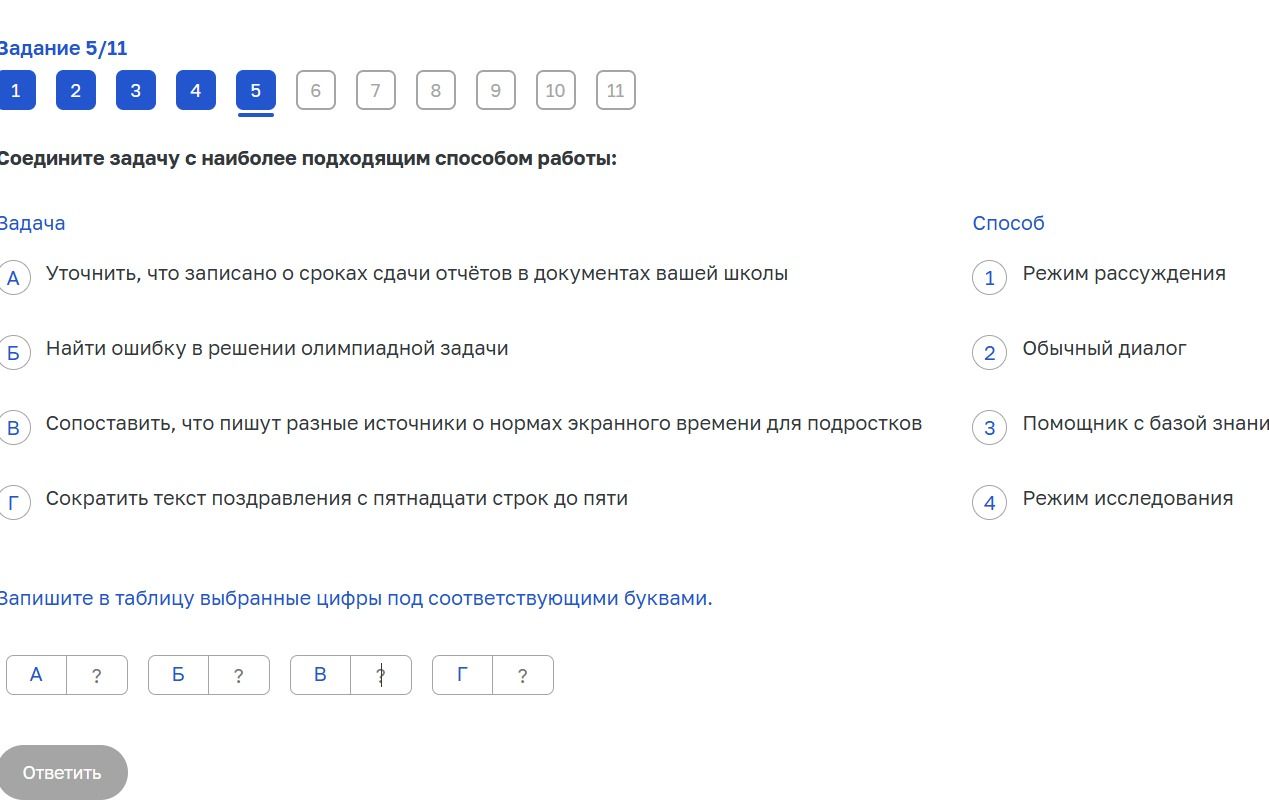Click the answer field next to Г
This screenshot has width=1269, height=801.
coord(523,675)
